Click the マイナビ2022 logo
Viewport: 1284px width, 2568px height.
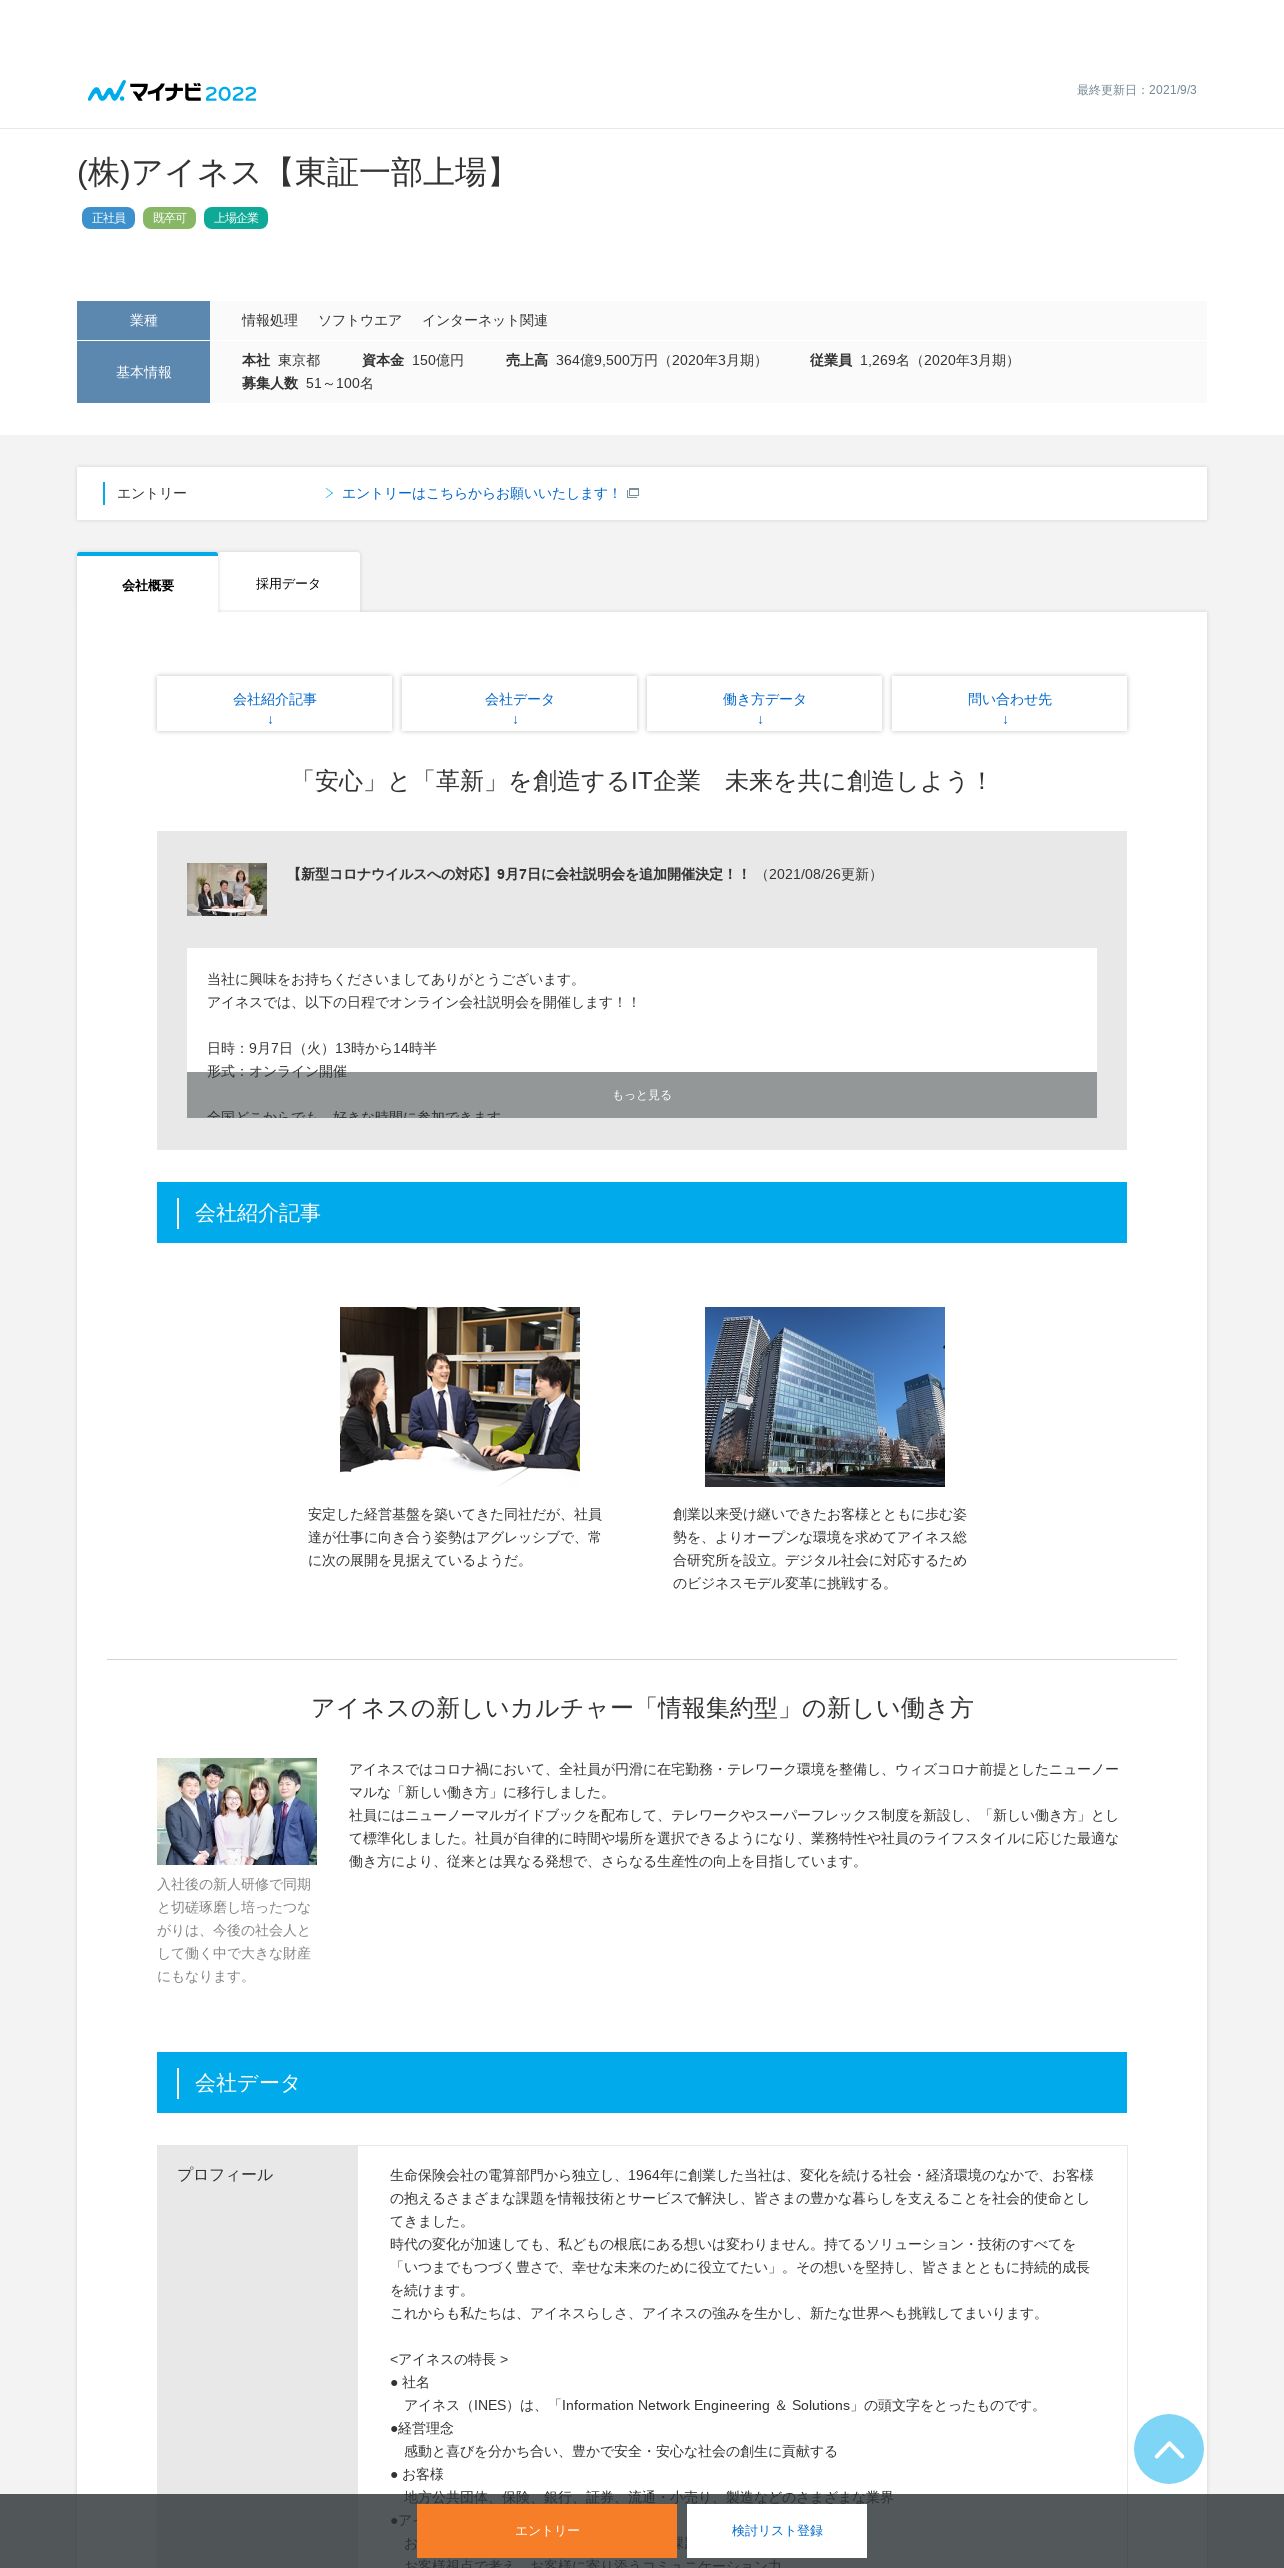tap(172, 92)
